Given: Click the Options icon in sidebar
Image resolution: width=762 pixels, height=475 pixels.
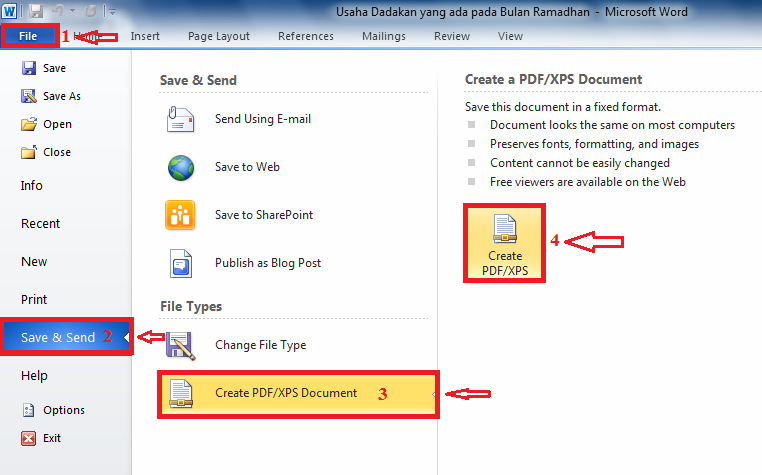Looking at the screenshot, I should pos(29,410).
